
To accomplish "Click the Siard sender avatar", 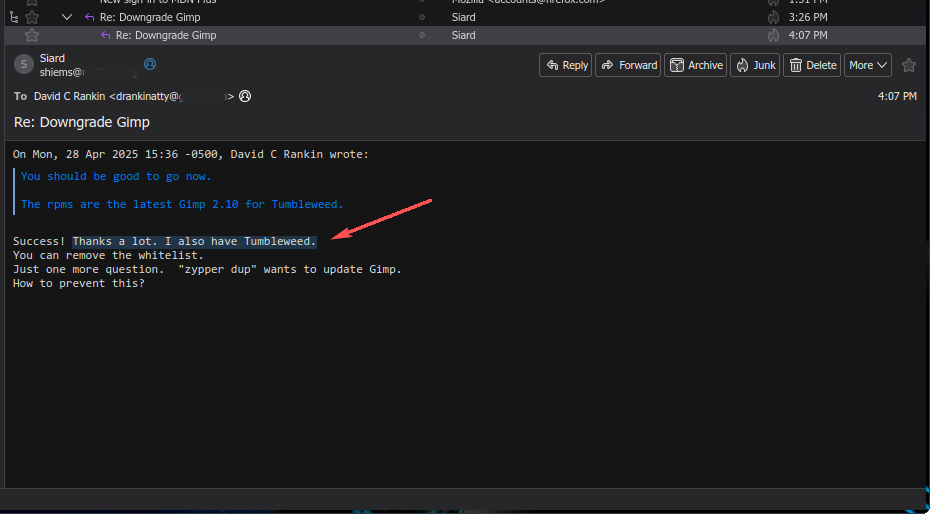I will coord(23,65).
